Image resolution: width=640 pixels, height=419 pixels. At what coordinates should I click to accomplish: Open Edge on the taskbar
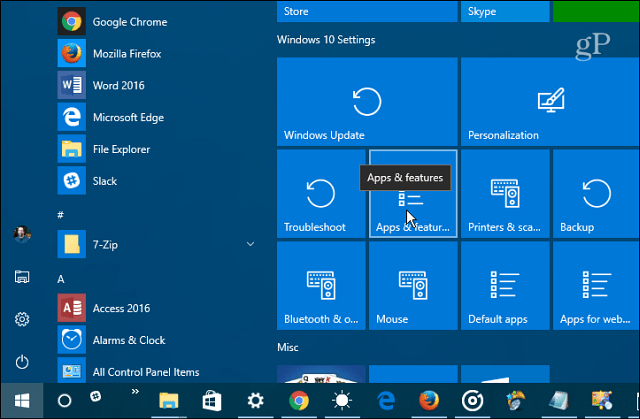pos(386,401)
